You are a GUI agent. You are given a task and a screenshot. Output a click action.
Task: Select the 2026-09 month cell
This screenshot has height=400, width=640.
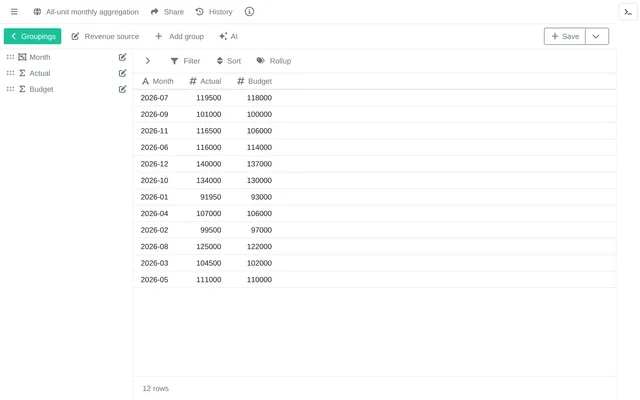pyautogui.click(x=154, y=114)
